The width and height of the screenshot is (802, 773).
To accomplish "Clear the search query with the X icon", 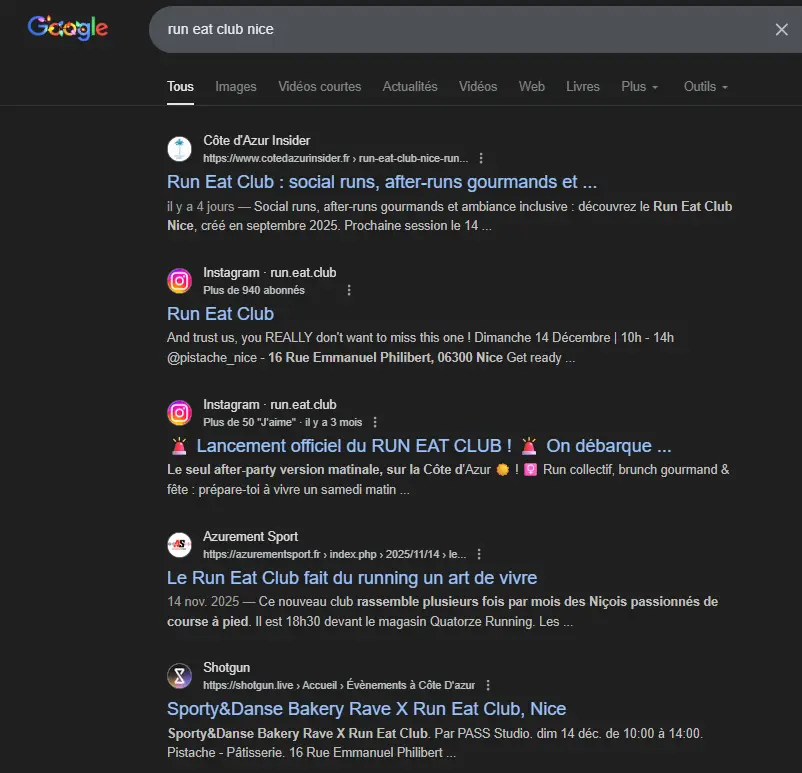I will (x=781, y=29).
